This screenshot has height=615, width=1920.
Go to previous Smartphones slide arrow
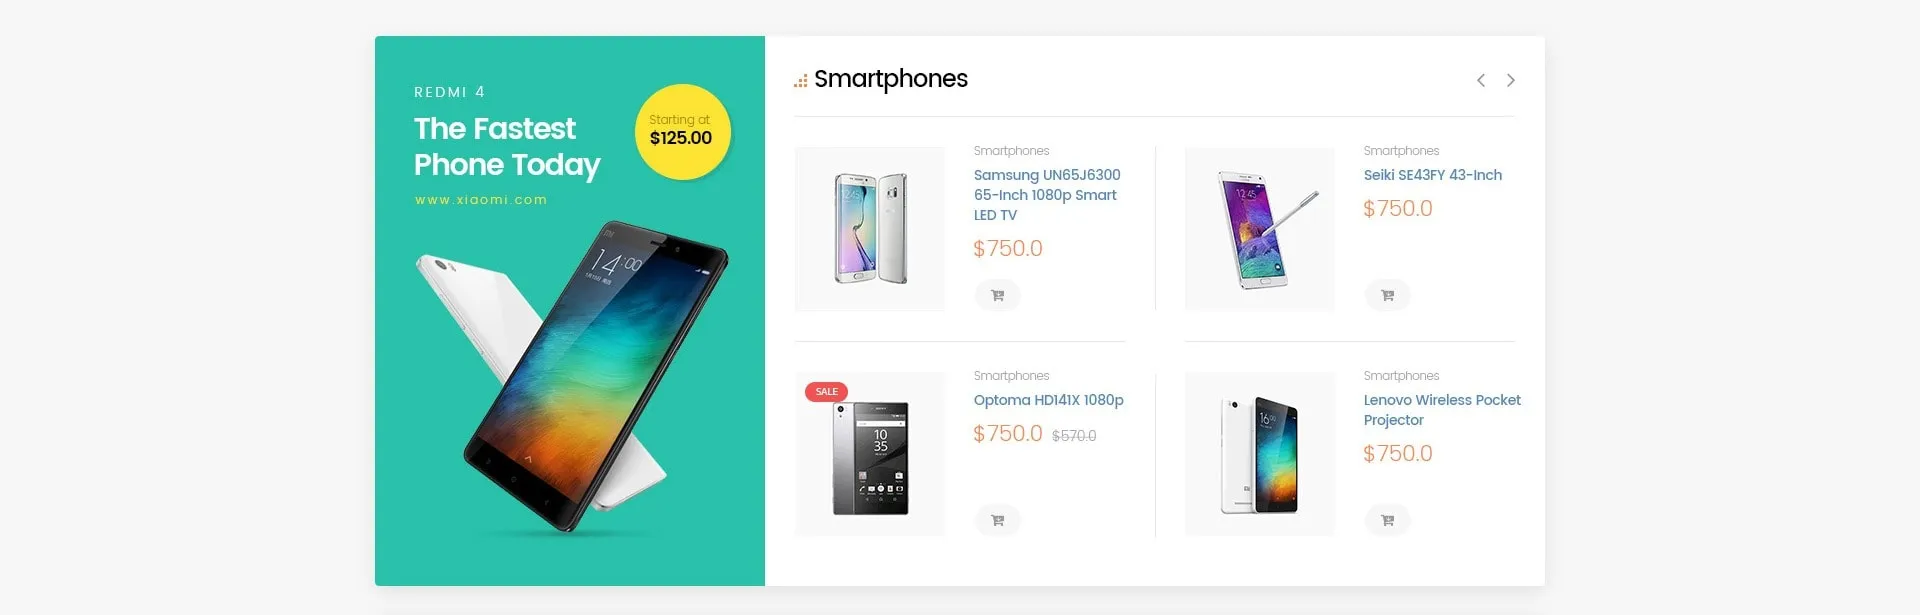(1481, 80)
